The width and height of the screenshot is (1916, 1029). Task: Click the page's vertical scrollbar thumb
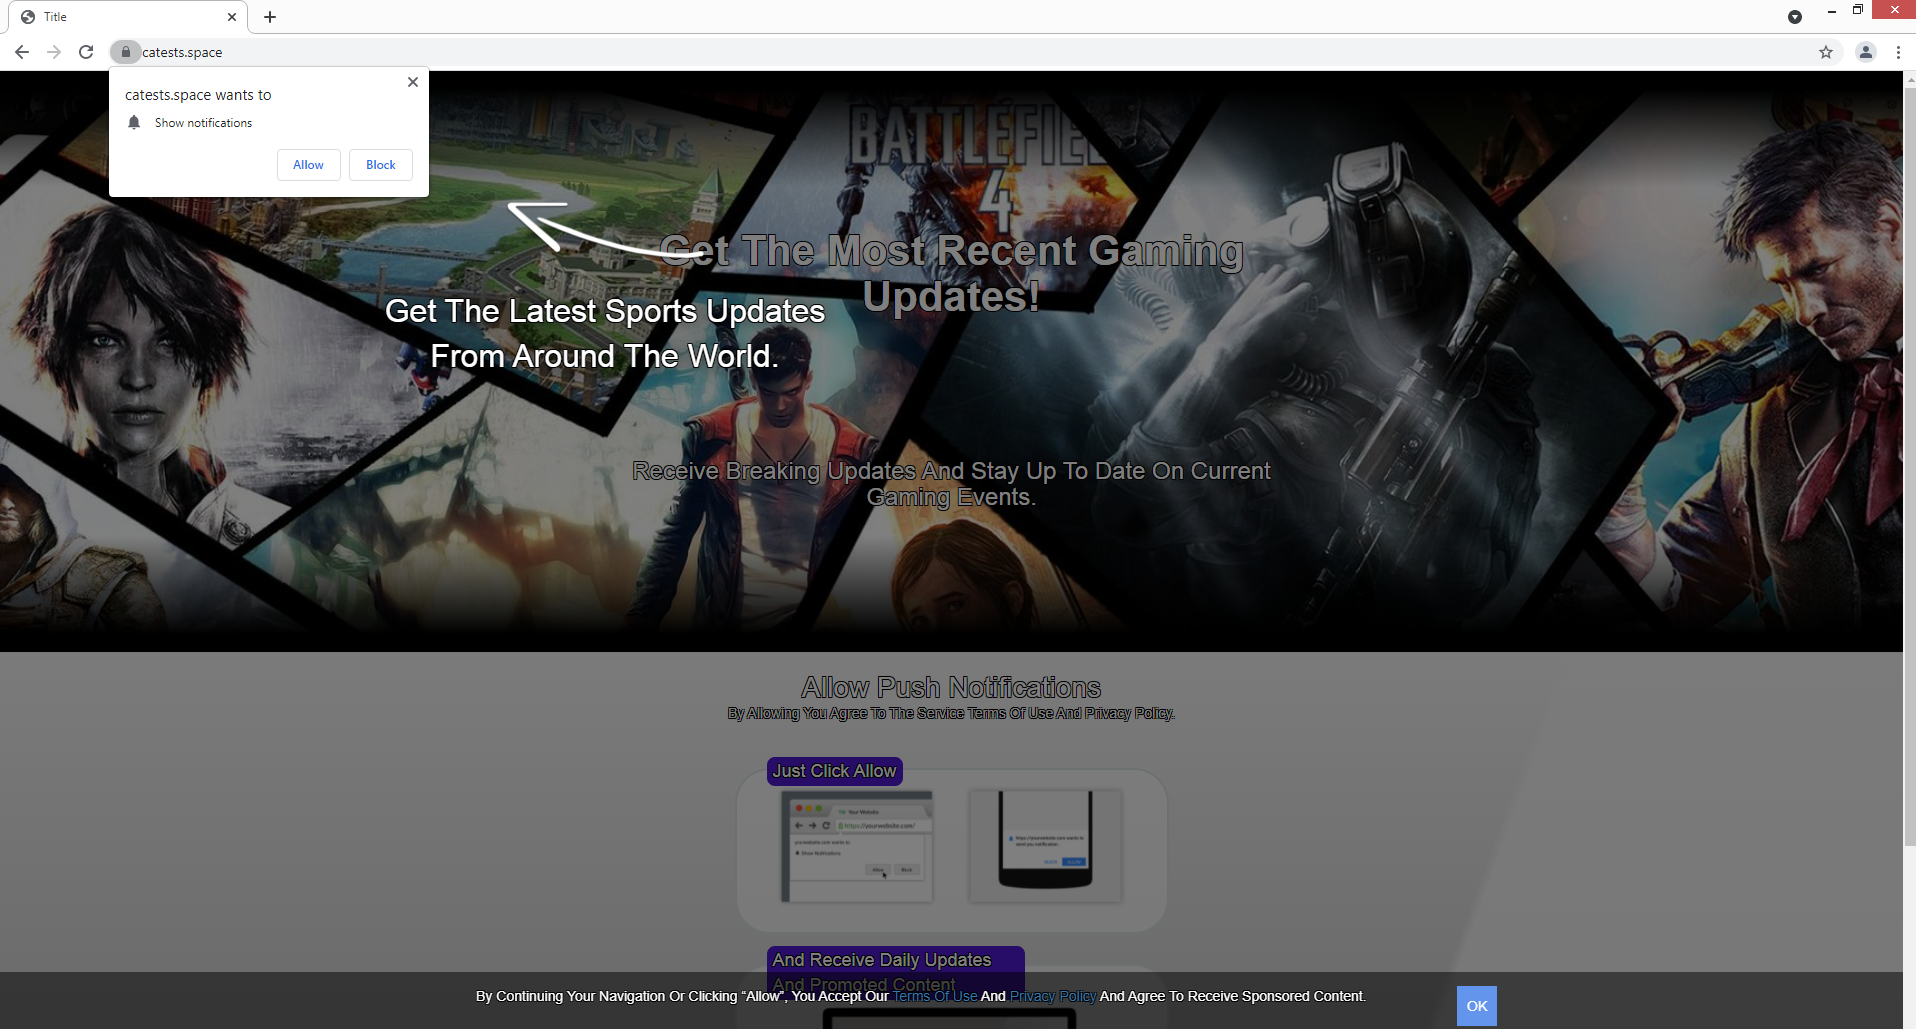click(x=1909, y=467)
